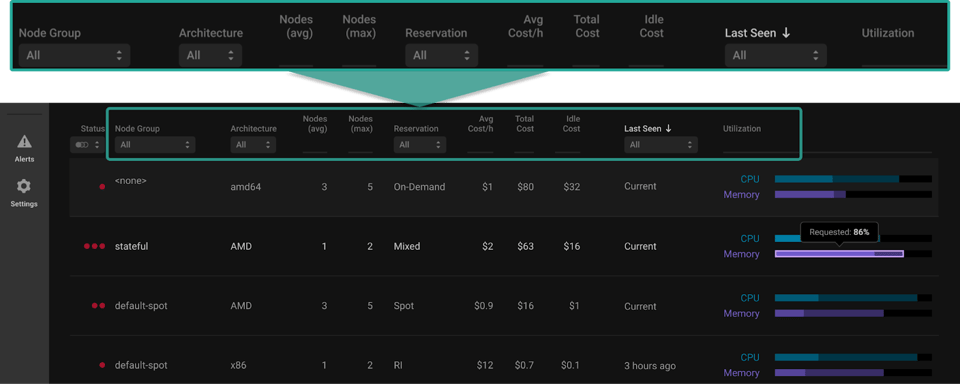The height and width of the screenshot is (384, 960).
Task: Click the Memory utilization bar of default-spot RI row
Action: click(x=853, y=372)
